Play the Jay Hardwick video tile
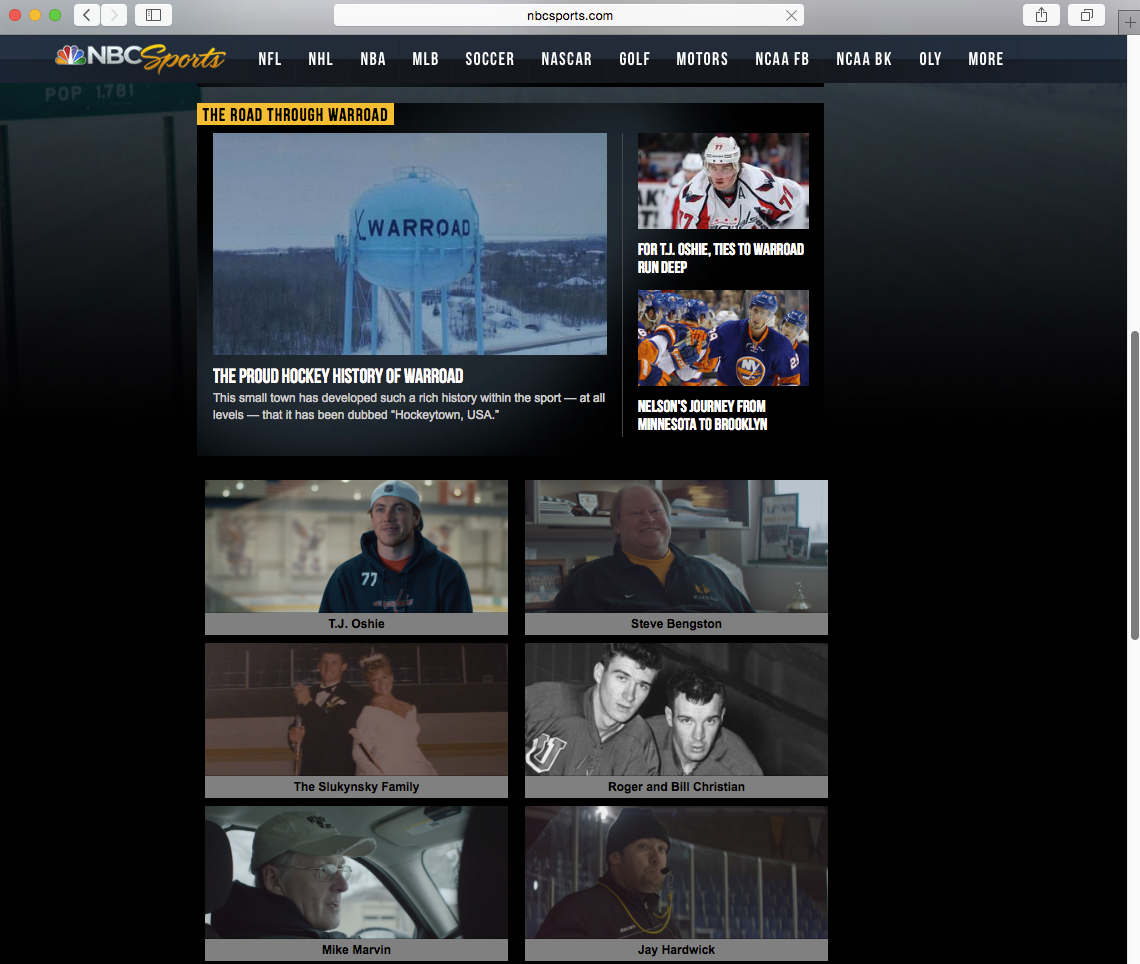 (x=676, y=872)
